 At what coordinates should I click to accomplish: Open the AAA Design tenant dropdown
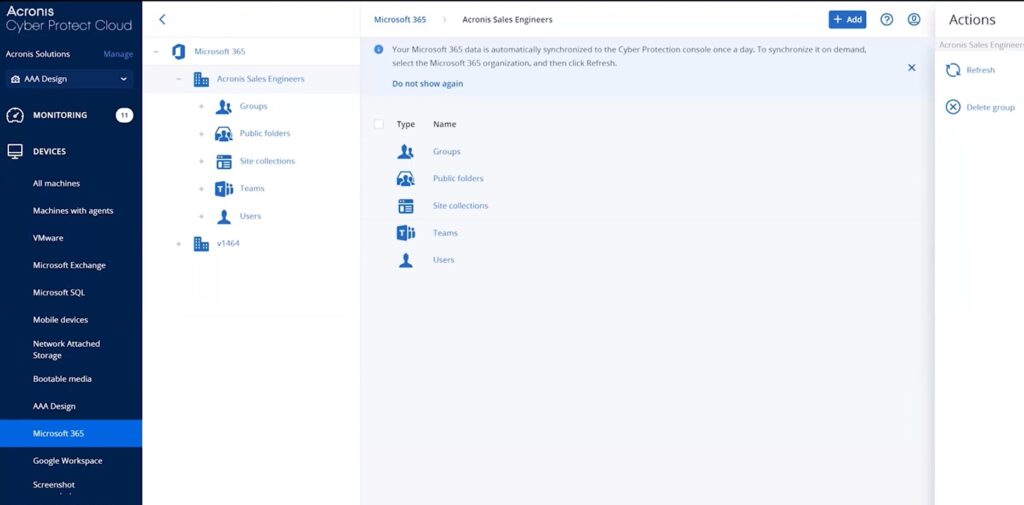click(70, 79)
